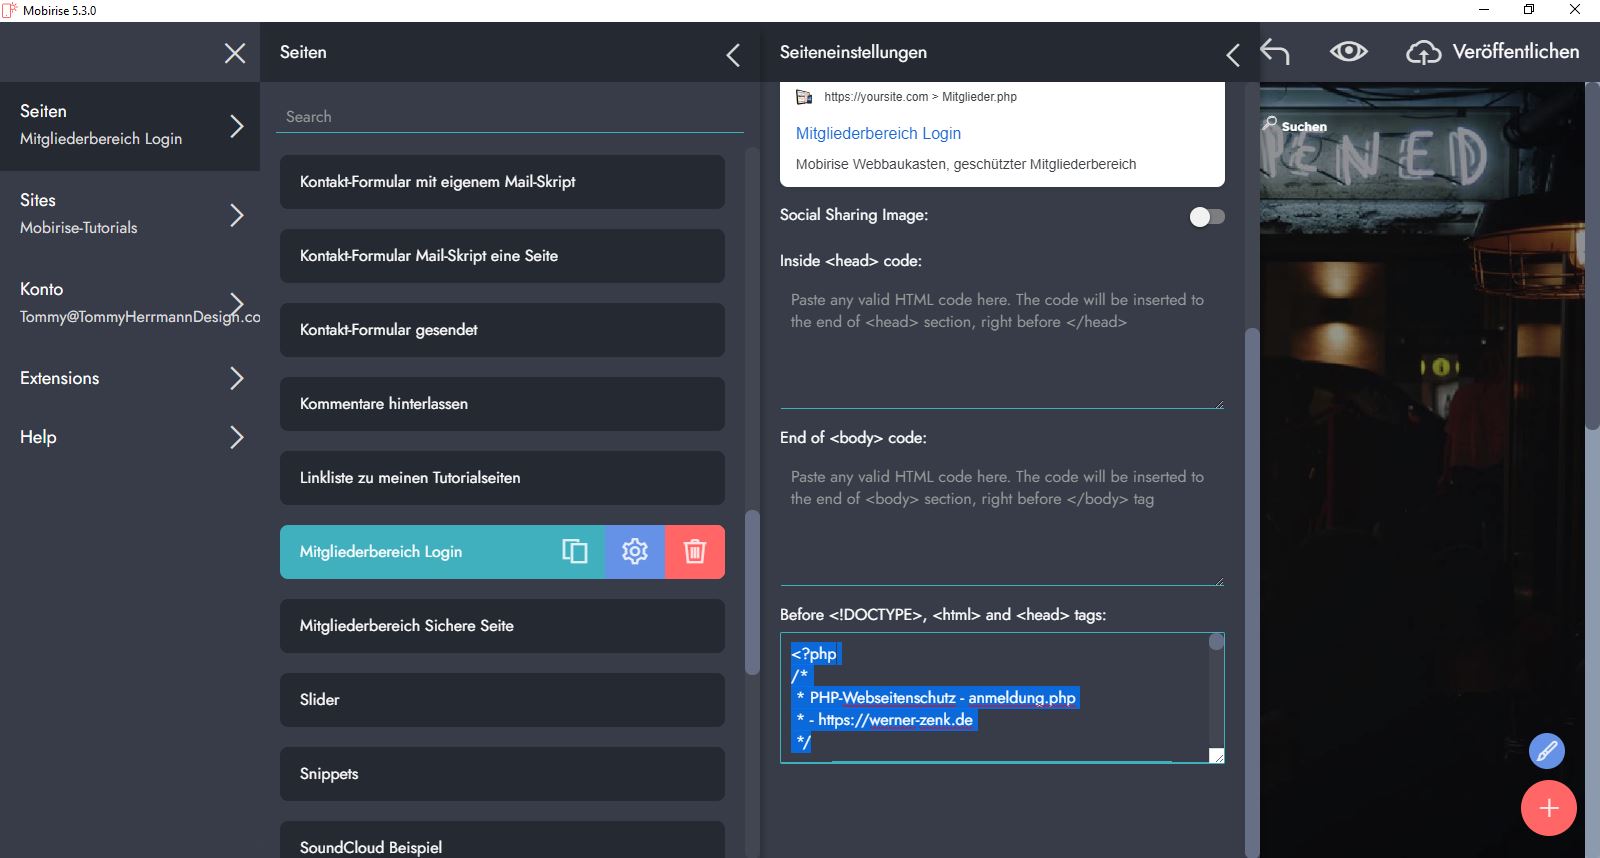Click the eye preview icon
Viewport: 1600px width, 858px height.
coord(1348,52)
